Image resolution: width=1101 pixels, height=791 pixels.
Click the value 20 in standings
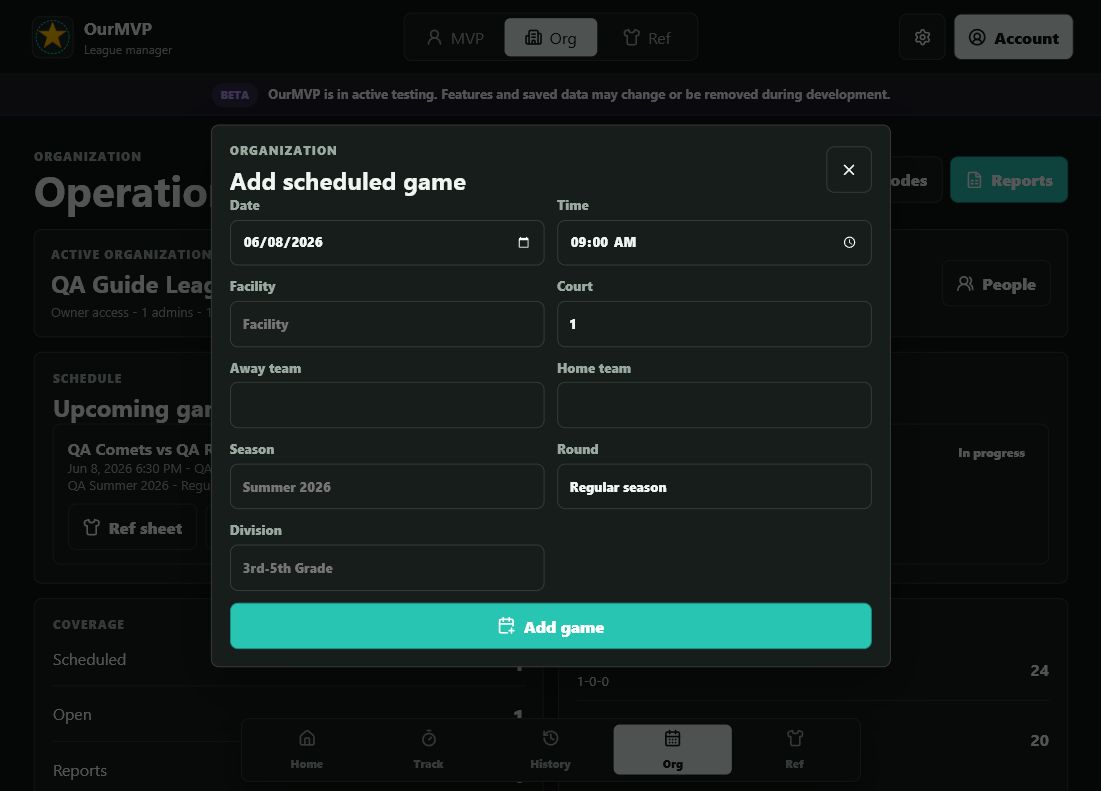(x=1039, y=740)
